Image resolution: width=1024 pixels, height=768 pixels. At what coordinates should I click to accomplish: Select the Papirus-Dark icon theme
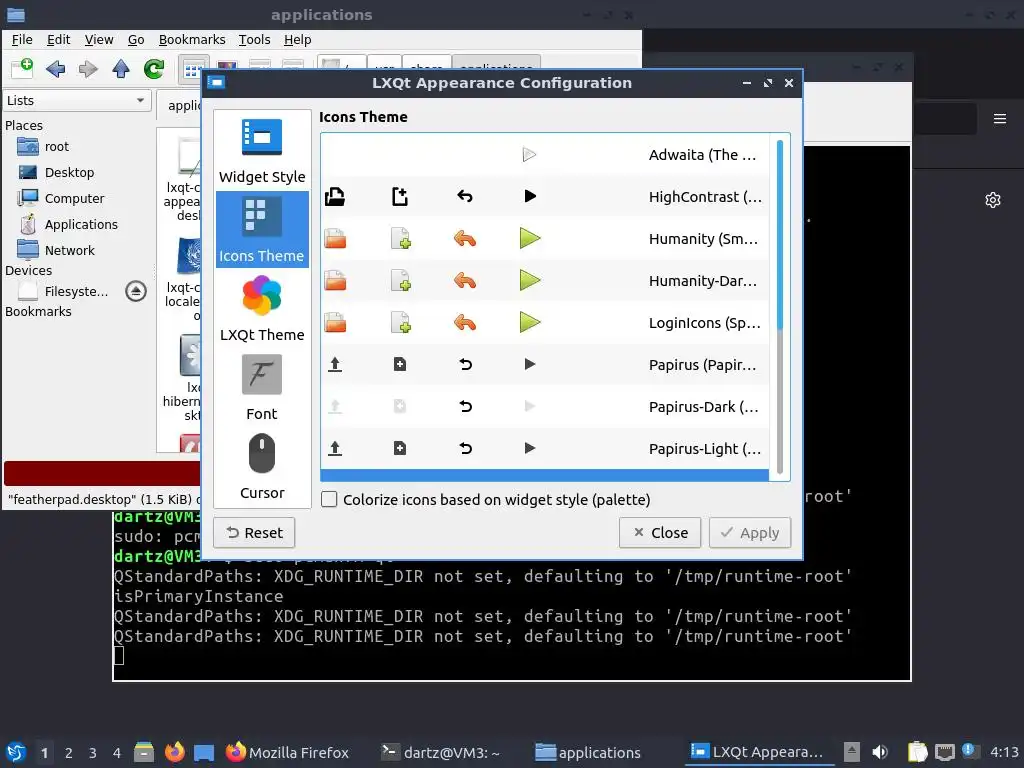click(545, 407)
